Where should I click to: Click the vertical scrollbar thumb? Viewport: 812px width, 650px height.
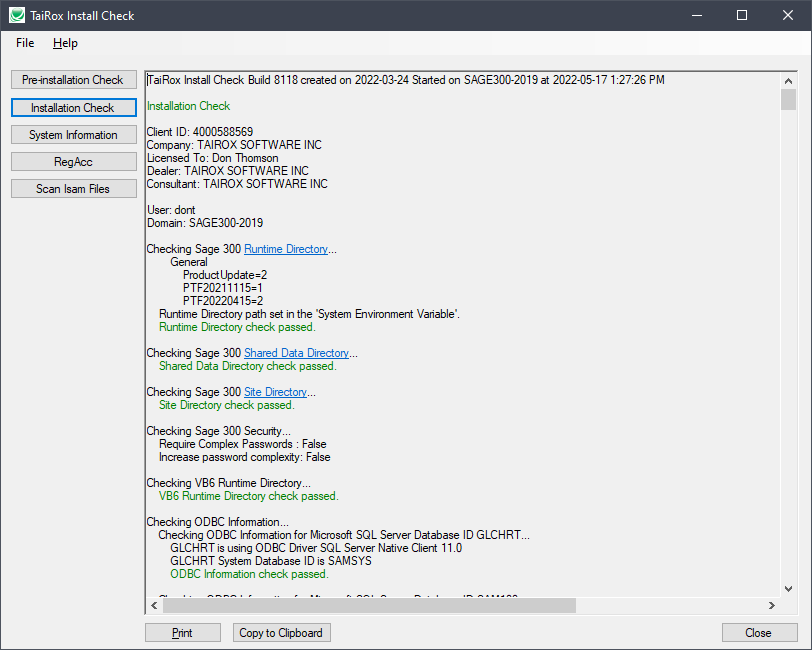788,99
